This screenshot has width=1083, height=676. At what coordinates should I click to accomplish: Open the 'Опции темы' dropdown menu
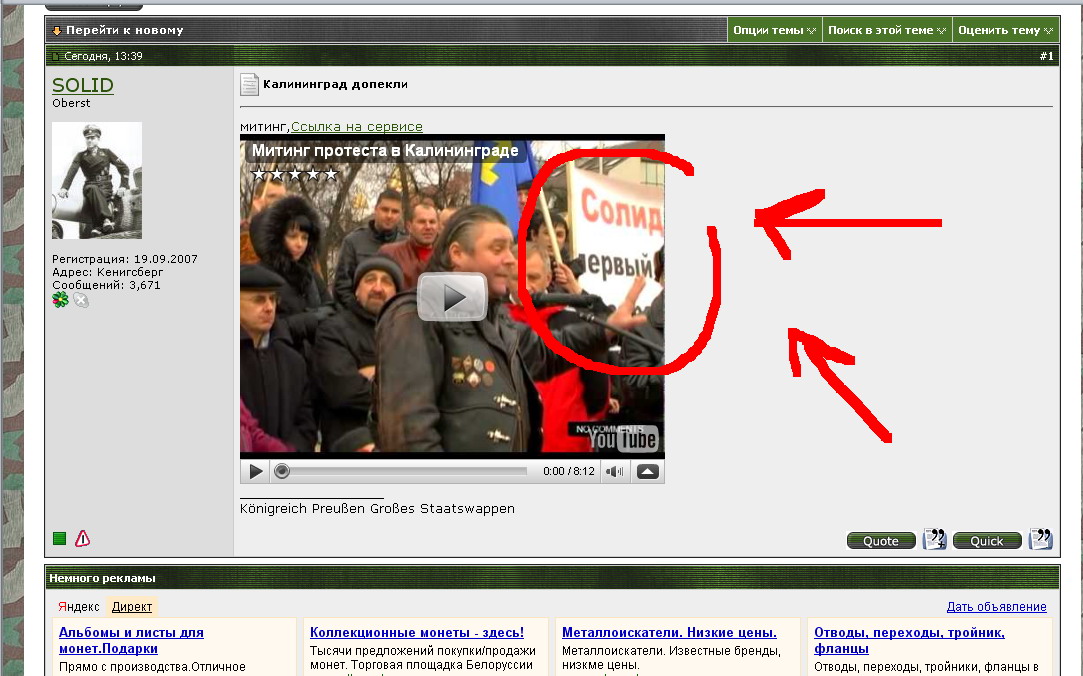click(774, 30)
